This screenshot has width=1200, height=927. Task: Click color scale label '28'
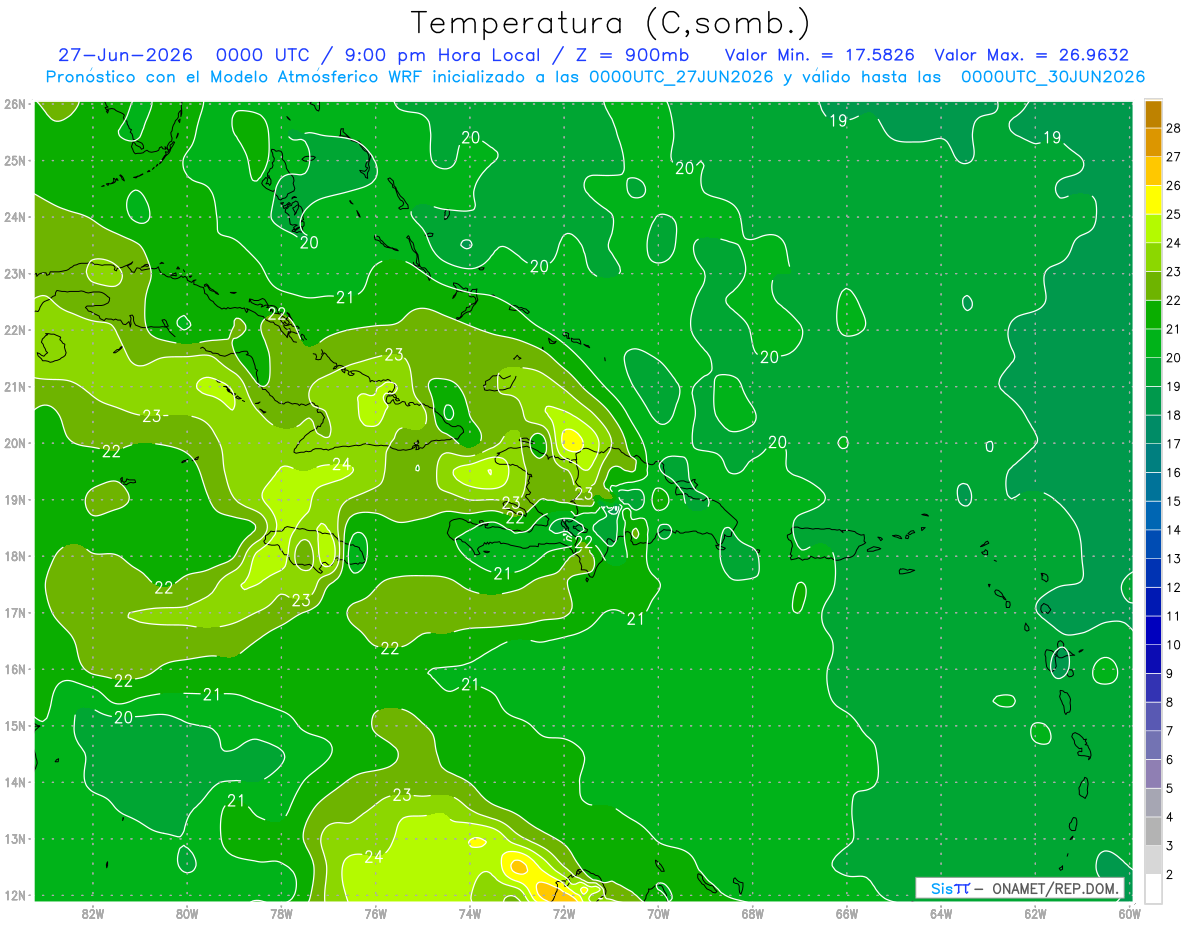1174,128
